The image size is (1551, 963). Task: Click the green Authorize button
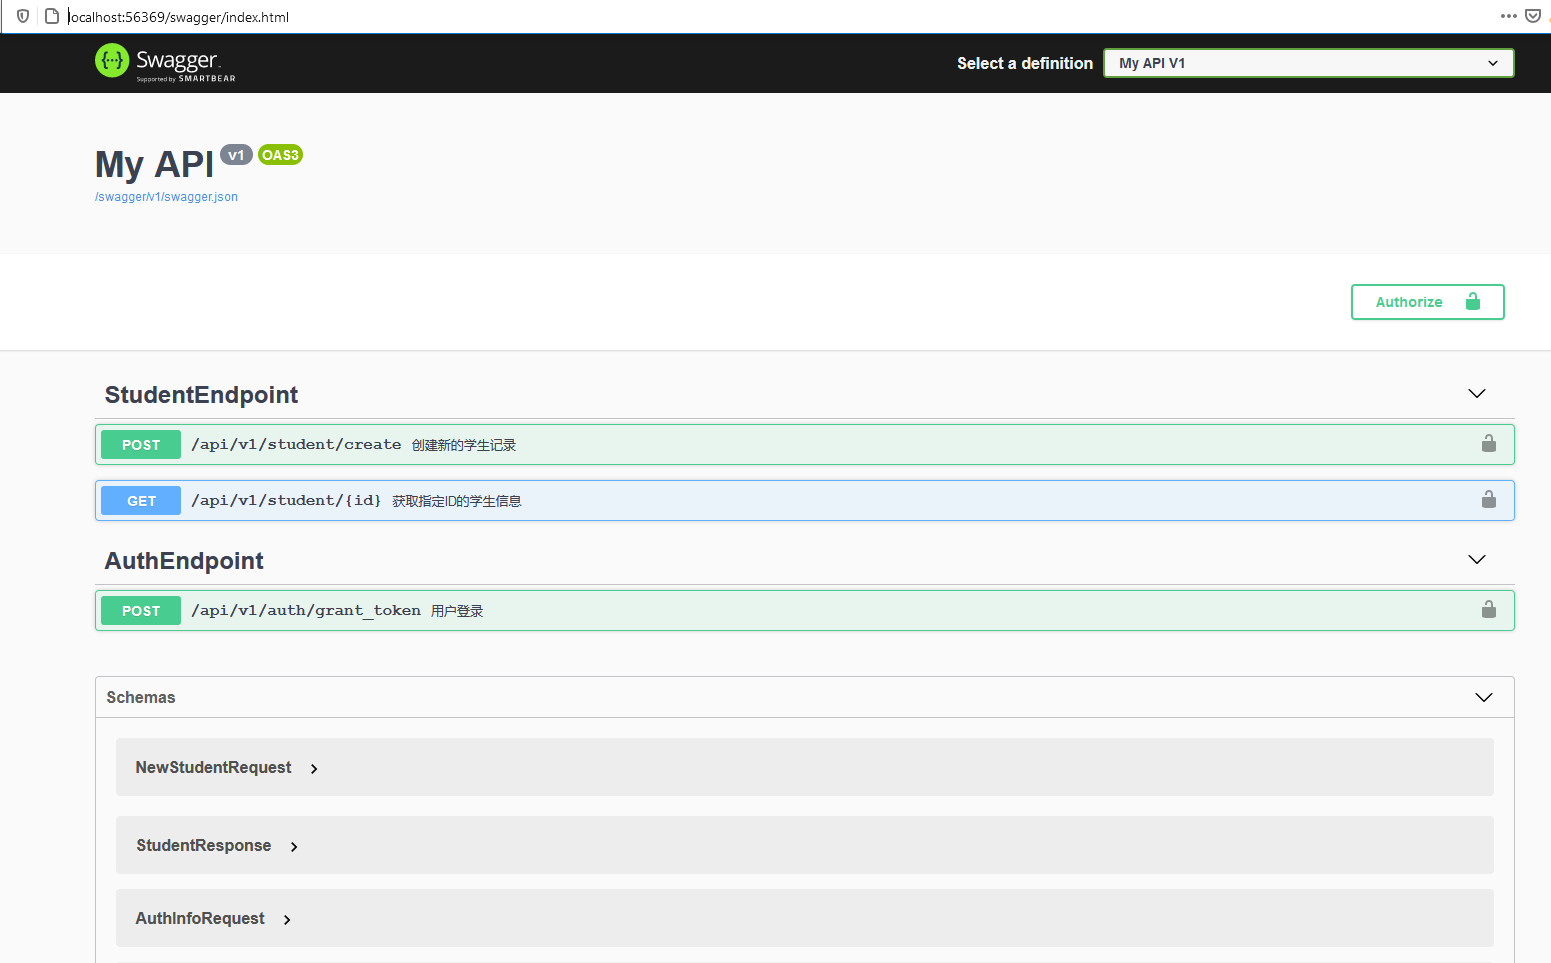(1427, 302)
